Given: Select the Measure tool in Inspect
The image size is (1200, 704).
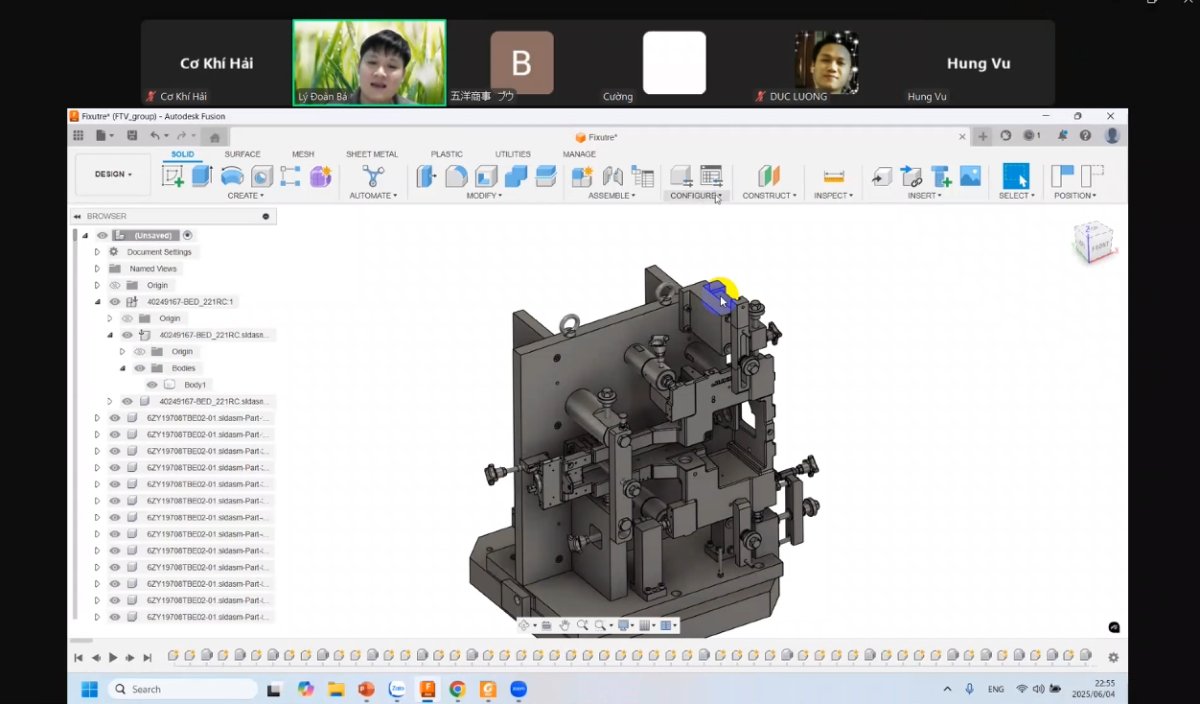Looking at the screenshot, I should coord(833,176).
